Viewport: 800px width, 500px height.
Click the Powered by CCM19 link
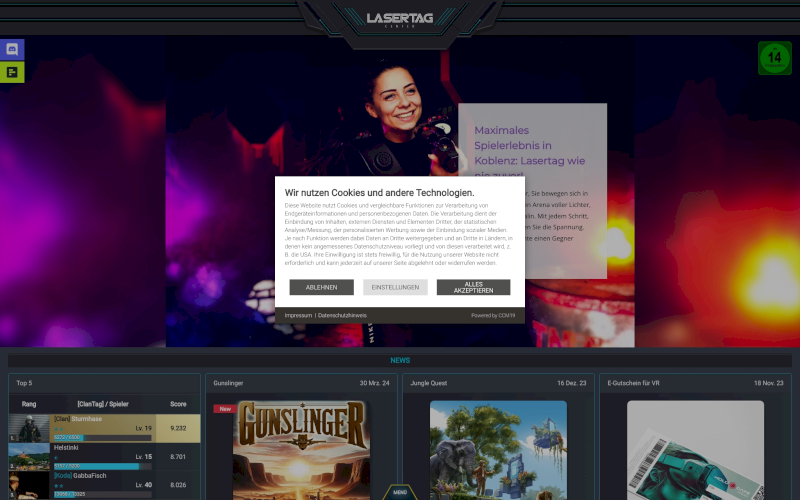coord(493,315)
